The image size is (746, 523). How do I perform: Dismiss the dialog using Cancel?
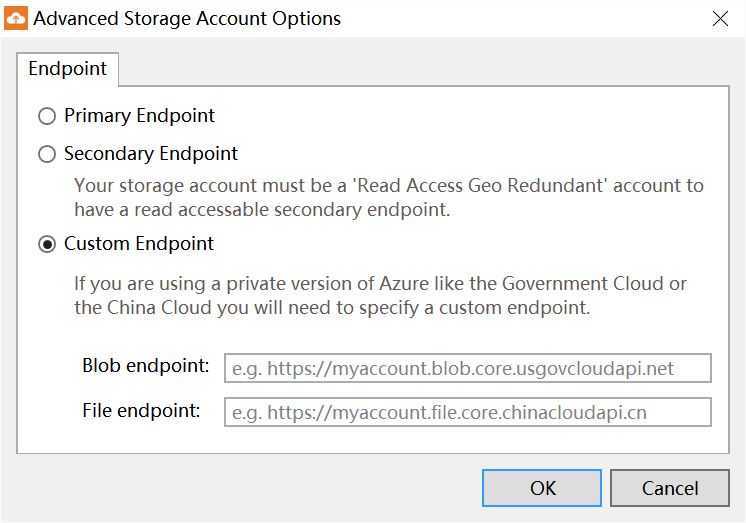670,488
